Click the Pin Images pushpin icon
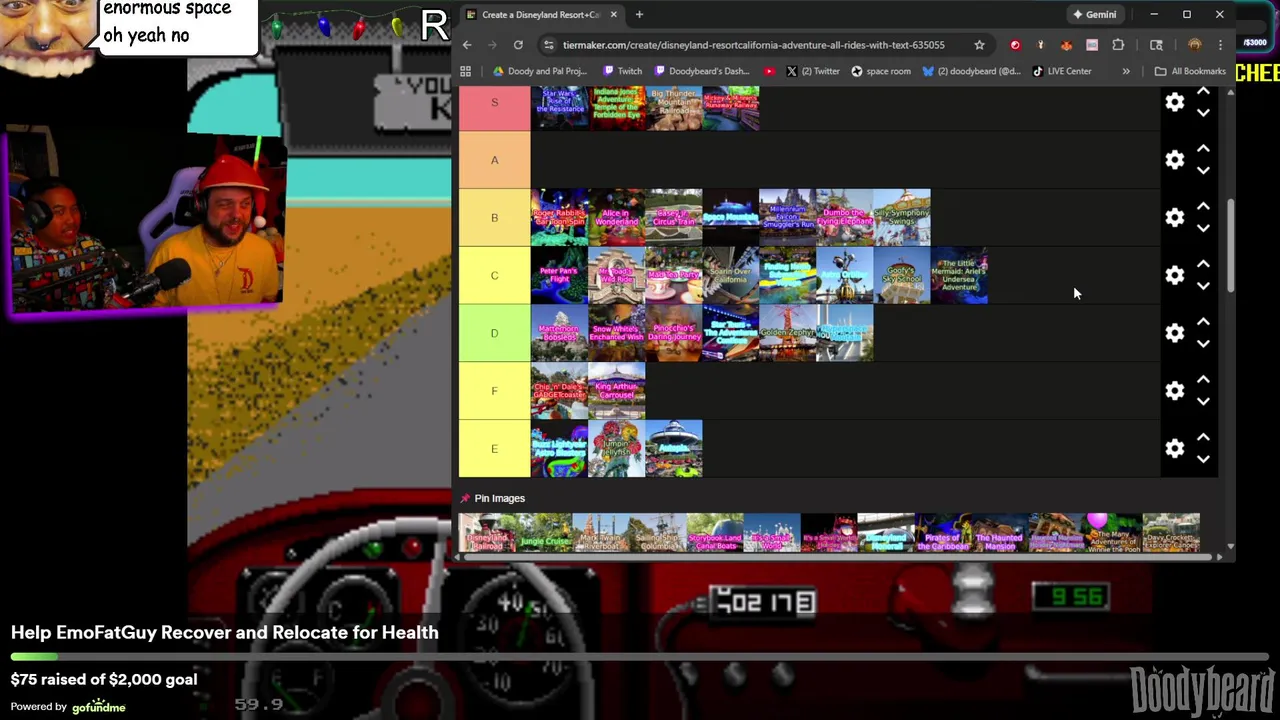Screen dimensions: 1280x720 (x=465, y=498)
